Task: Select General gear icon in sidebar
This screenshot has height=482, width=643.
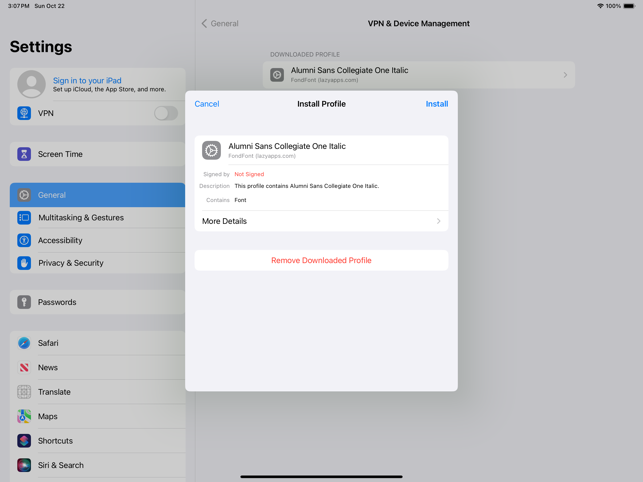Action: pos(24,195)
